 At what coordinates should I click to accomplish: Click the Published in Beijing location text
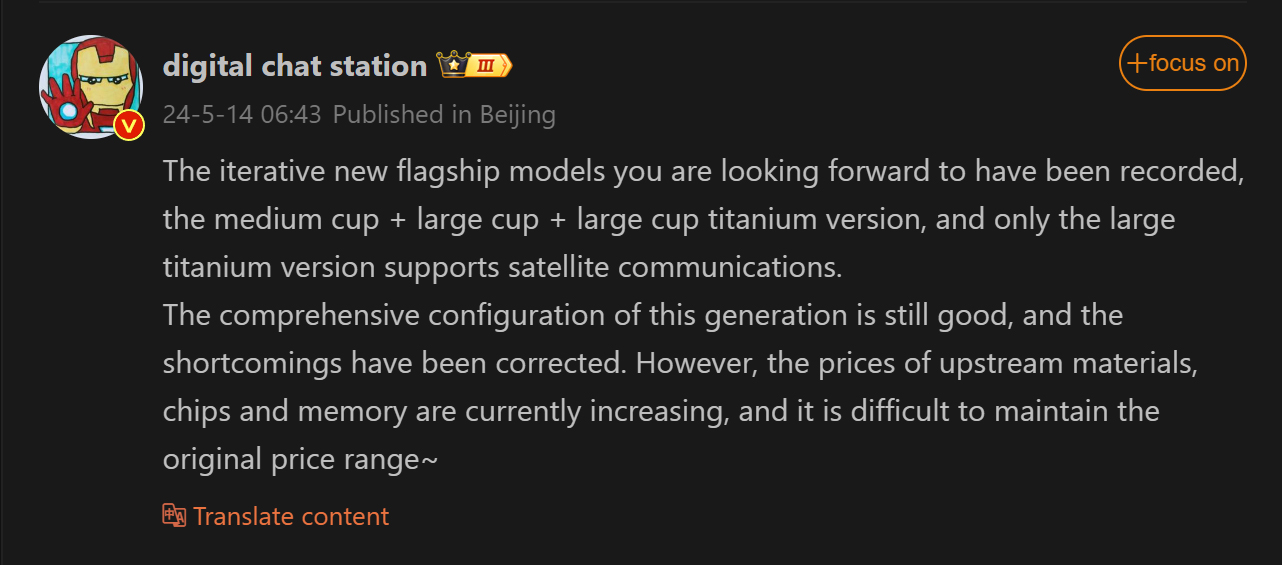pos(444,115)
